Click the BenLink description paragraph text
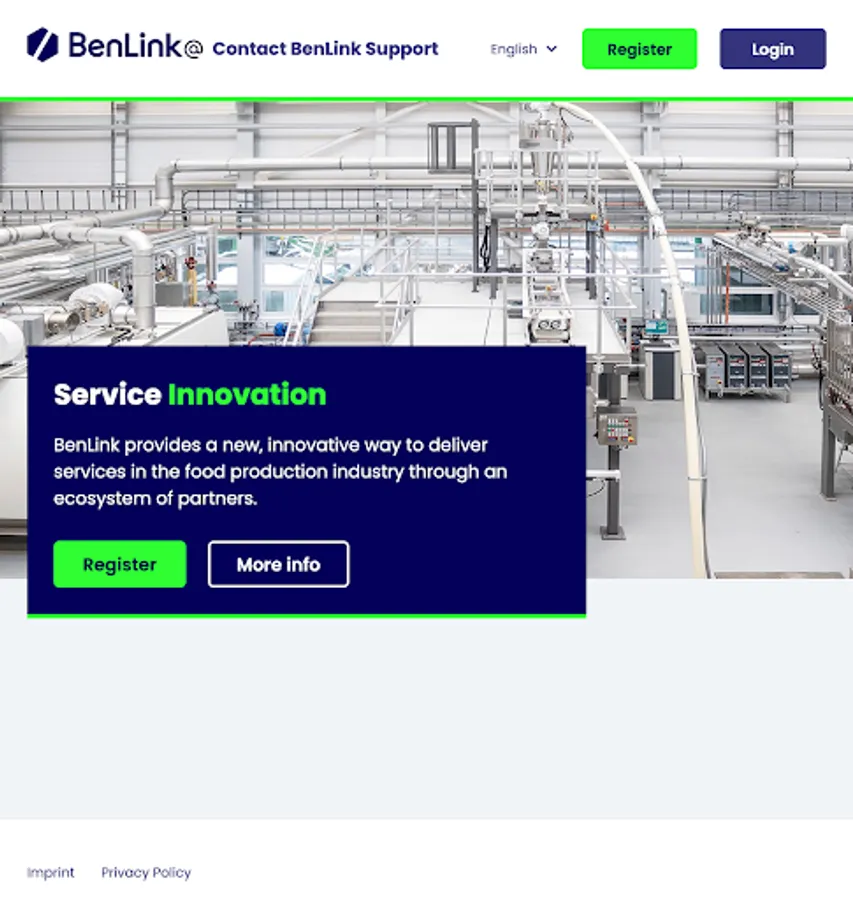 point(280,472)
